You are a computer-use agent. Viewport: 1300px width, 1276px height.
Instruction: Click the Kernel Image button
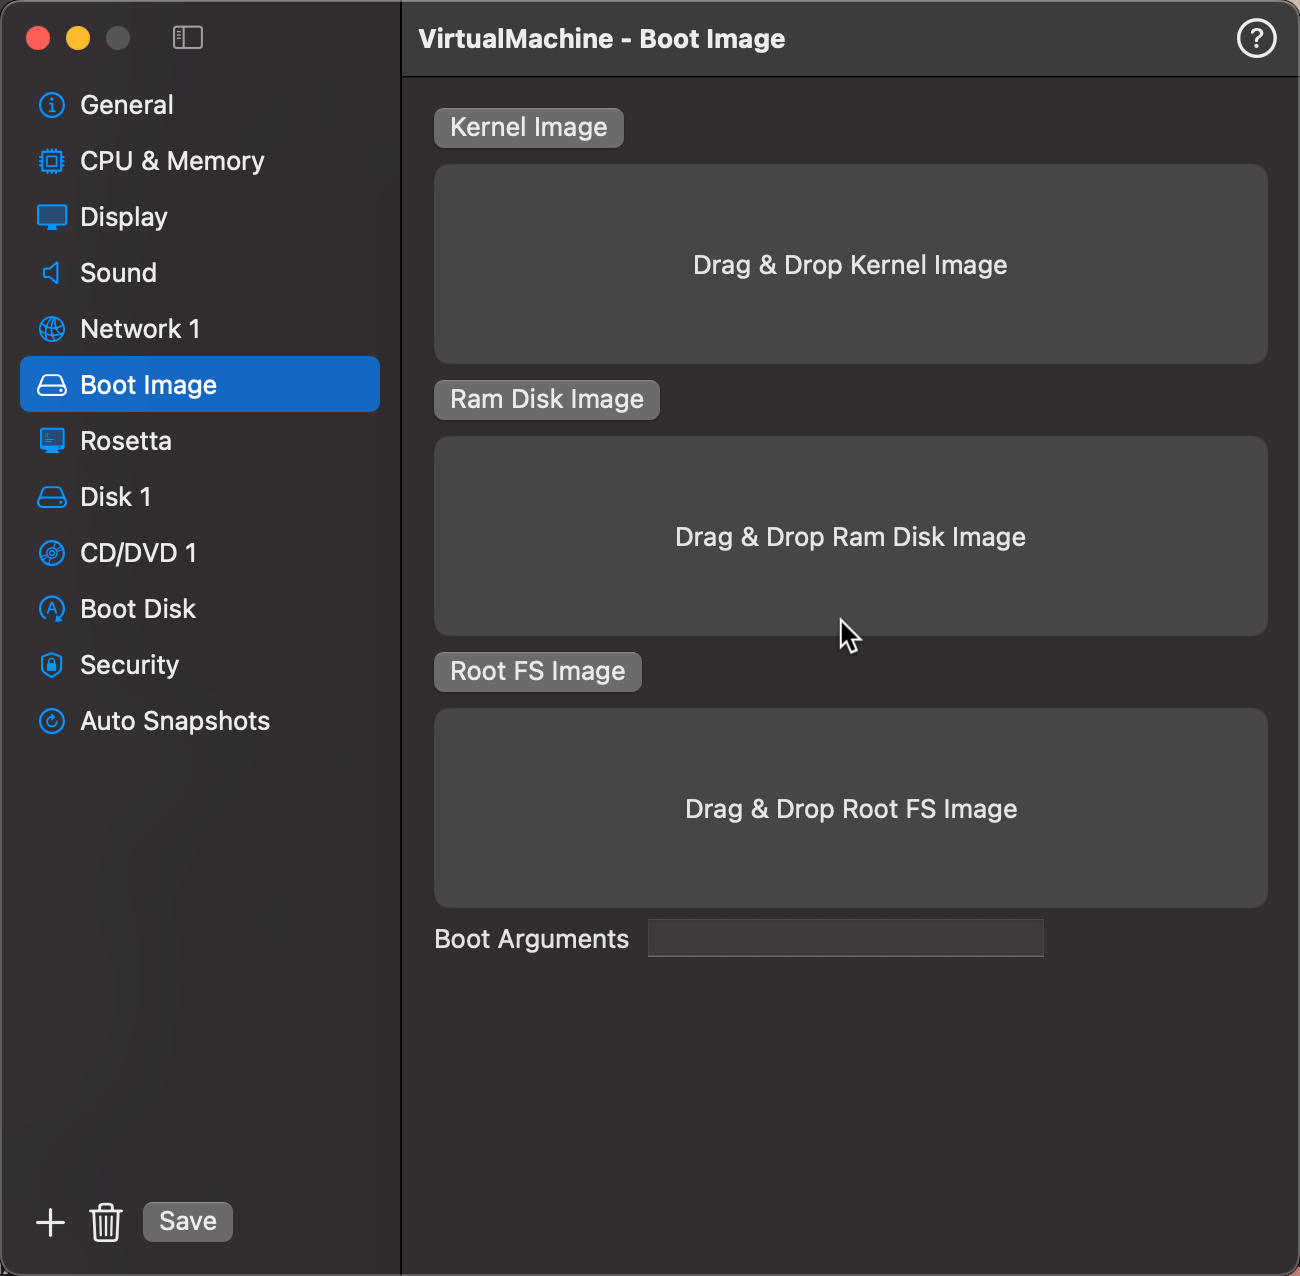(528, 128)
